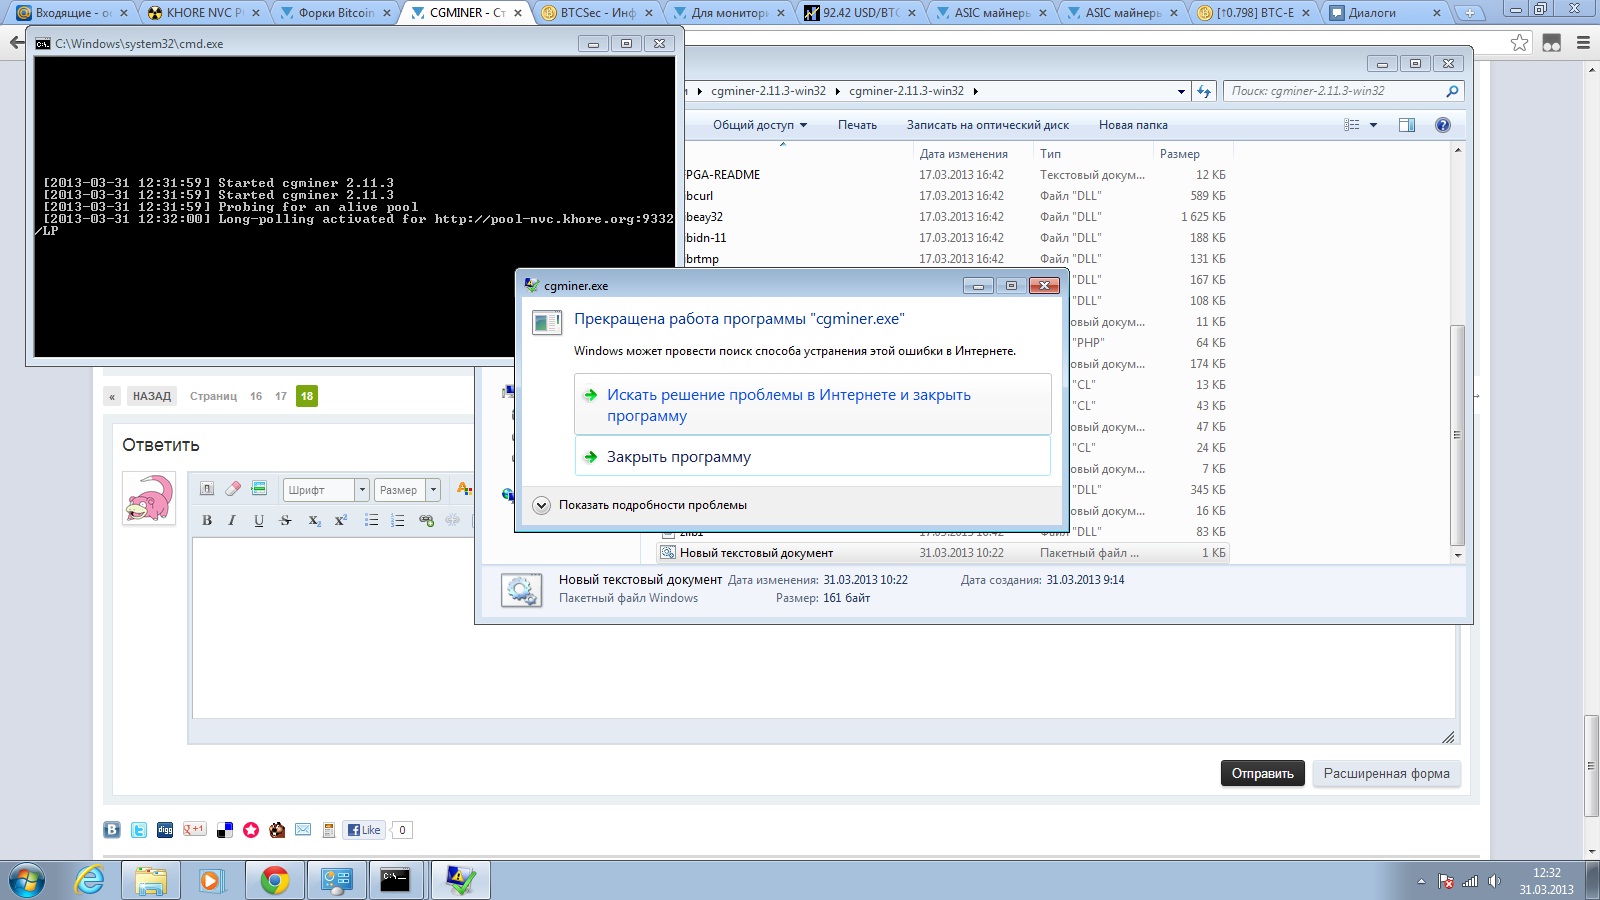Switch to BTCSec tab
This screenshot has height=900, width=1600.
(x=597, y=13)
